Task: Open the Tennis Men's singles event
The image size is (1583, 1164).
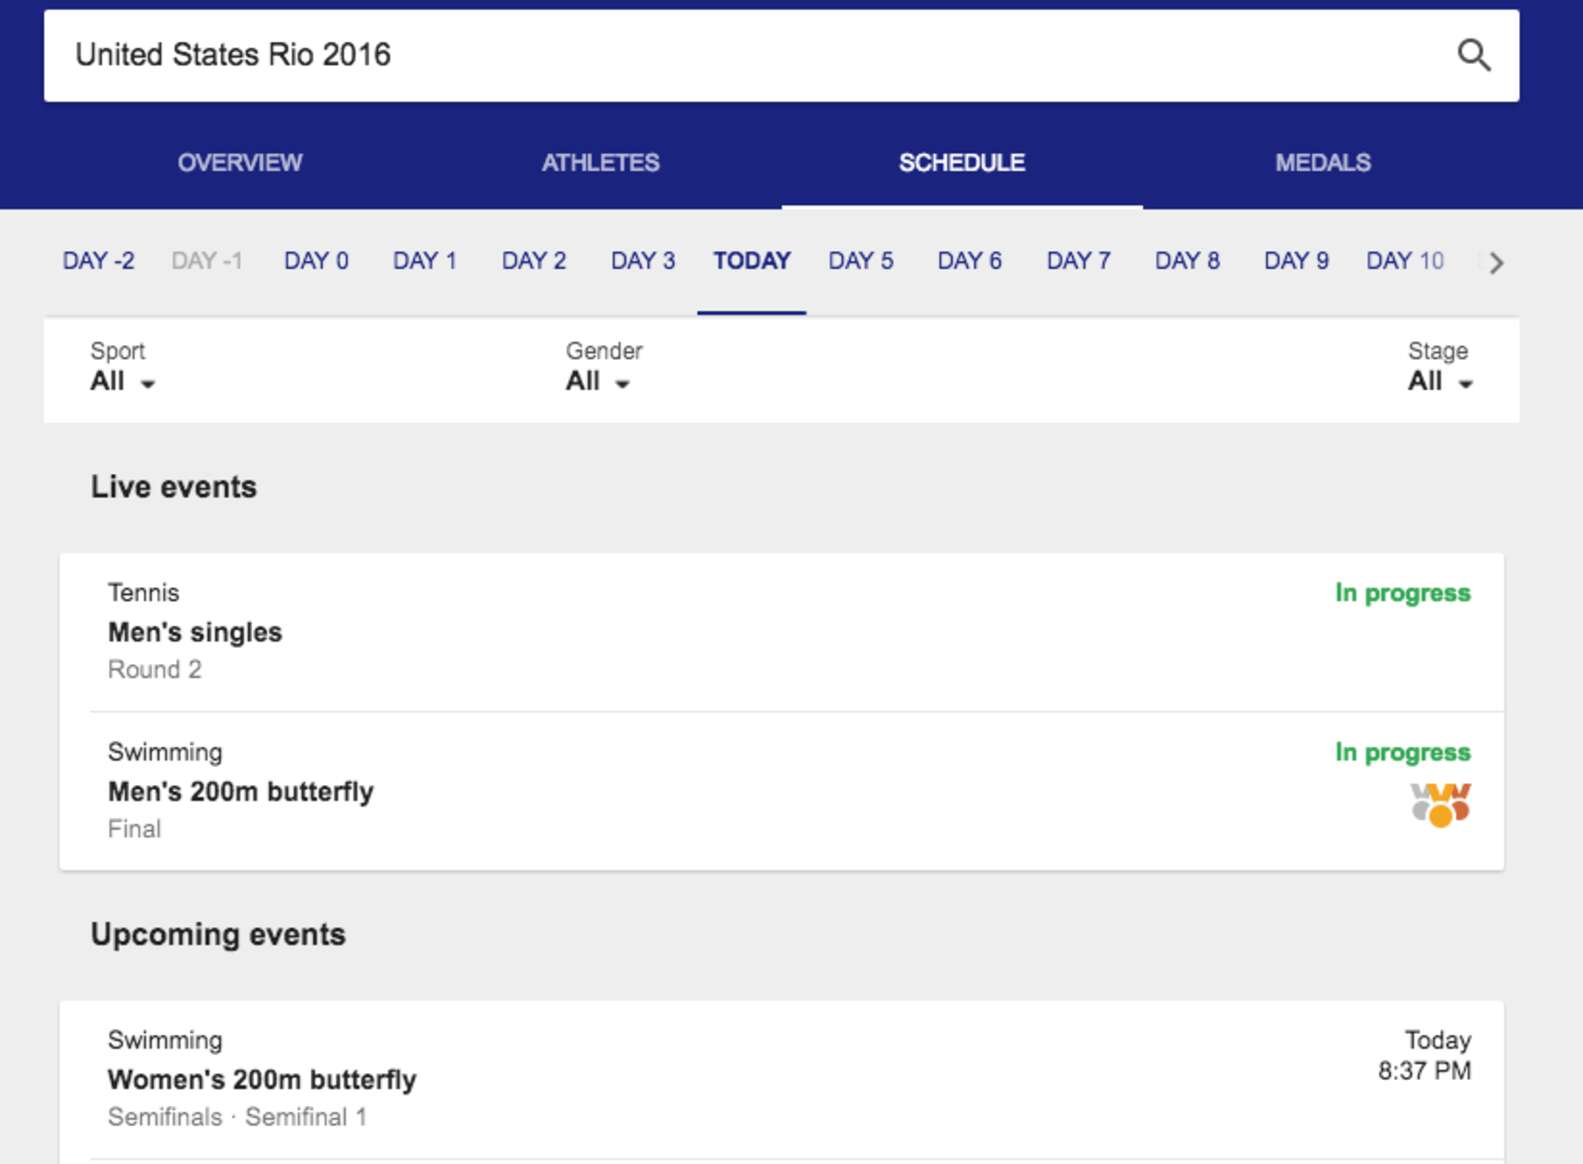Action: tap(781, 631)
